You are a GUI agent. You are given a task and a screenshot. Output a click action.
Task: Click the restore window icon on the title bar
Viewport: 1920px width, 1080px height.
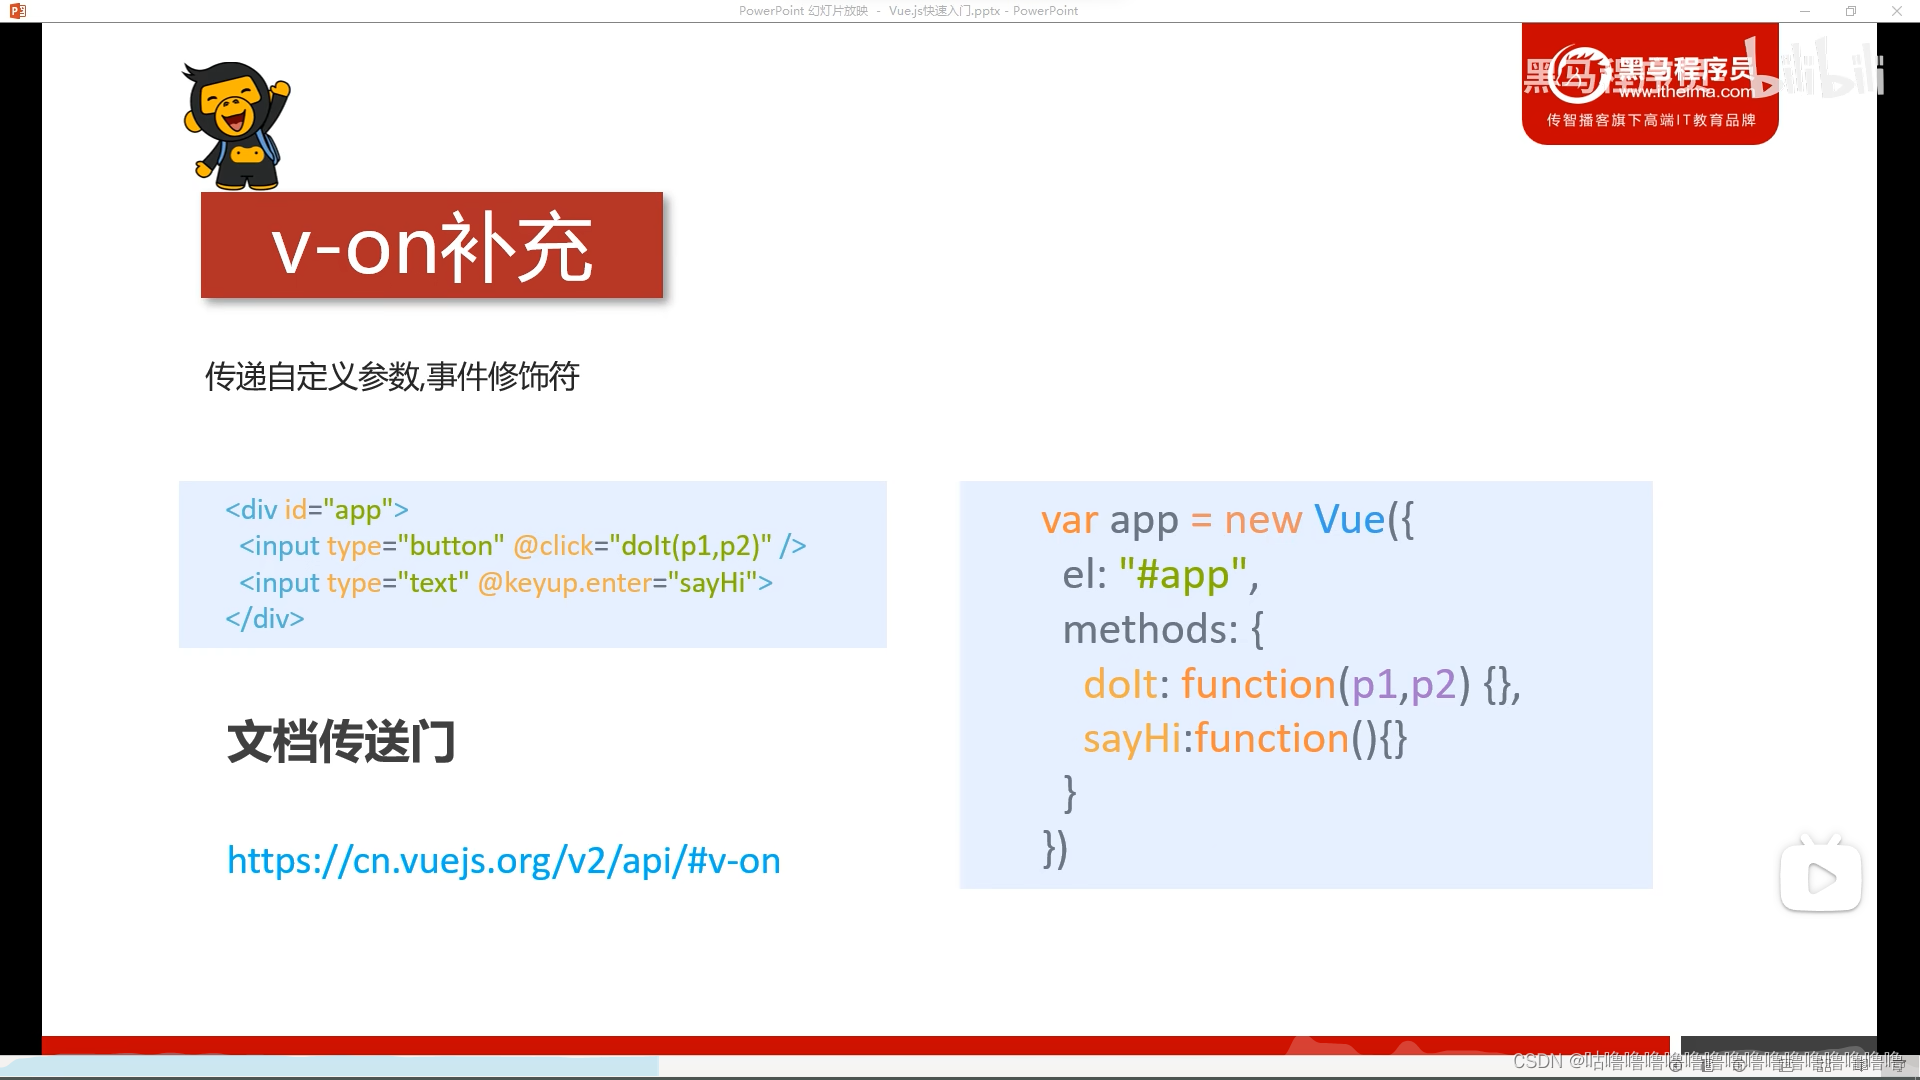[1851, 10]
